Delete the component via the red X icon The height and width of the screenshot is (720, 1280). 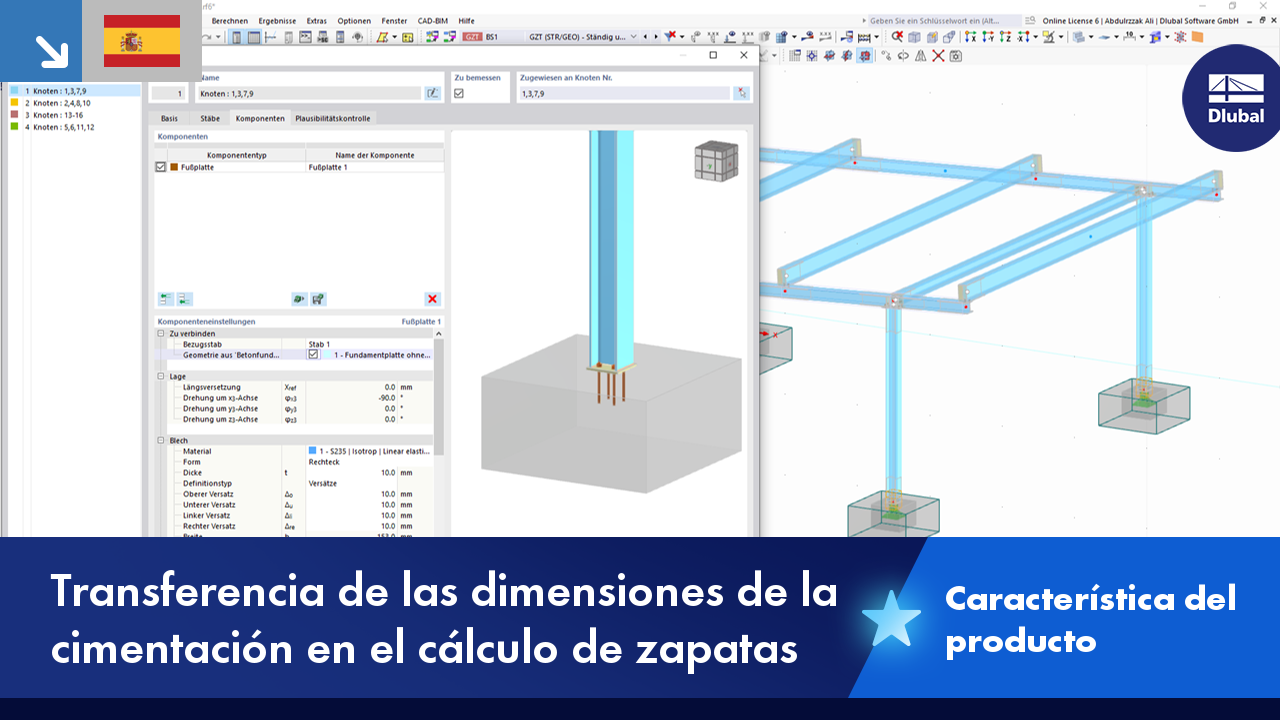pos(432,299)
